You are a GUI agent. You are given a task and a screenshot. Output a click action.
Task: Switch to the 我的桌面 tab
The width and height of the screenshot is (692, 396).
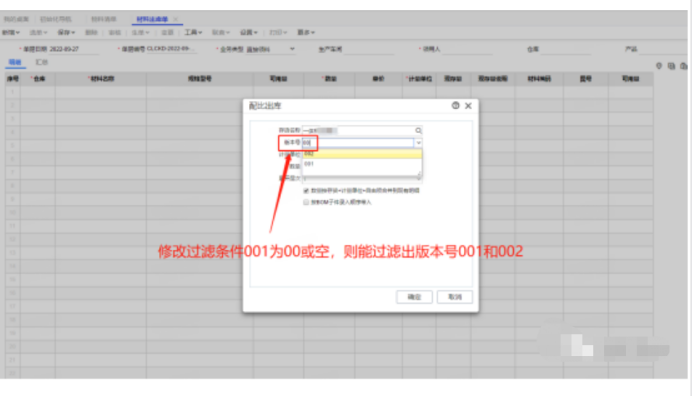pyautogui.click(x=16, y=19)
